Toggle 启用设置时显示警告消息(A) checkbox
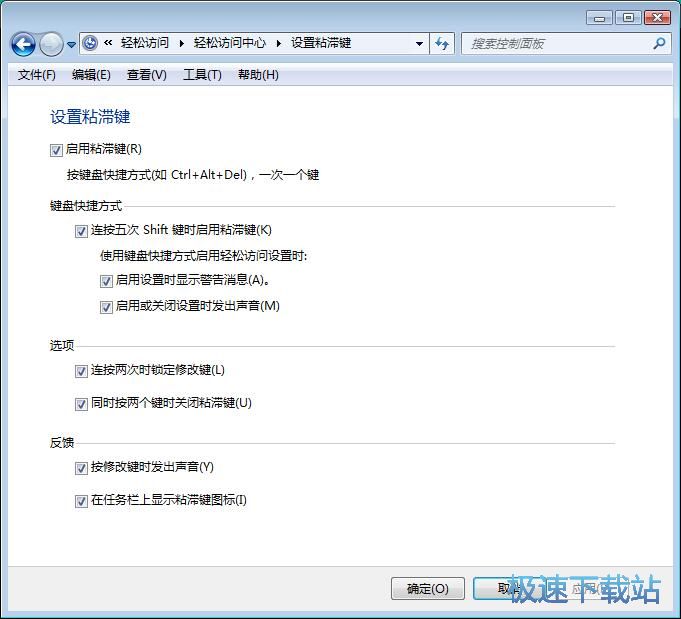The height and width of the screenshot is (619, 681). [x=106, y=281]
